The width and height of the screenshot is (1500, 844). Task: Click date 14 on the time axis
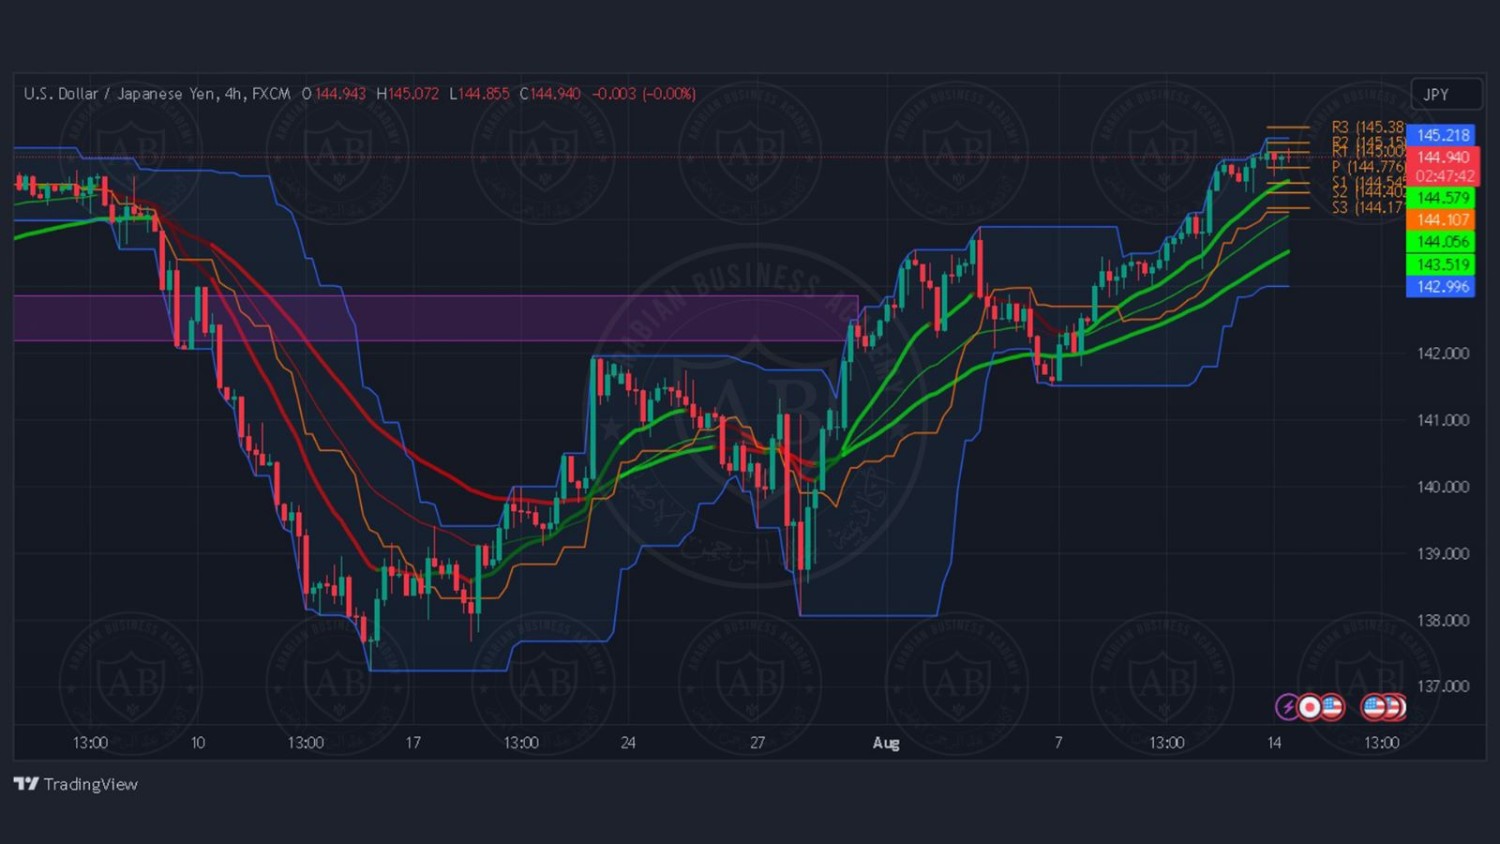tap(1274, 743)
